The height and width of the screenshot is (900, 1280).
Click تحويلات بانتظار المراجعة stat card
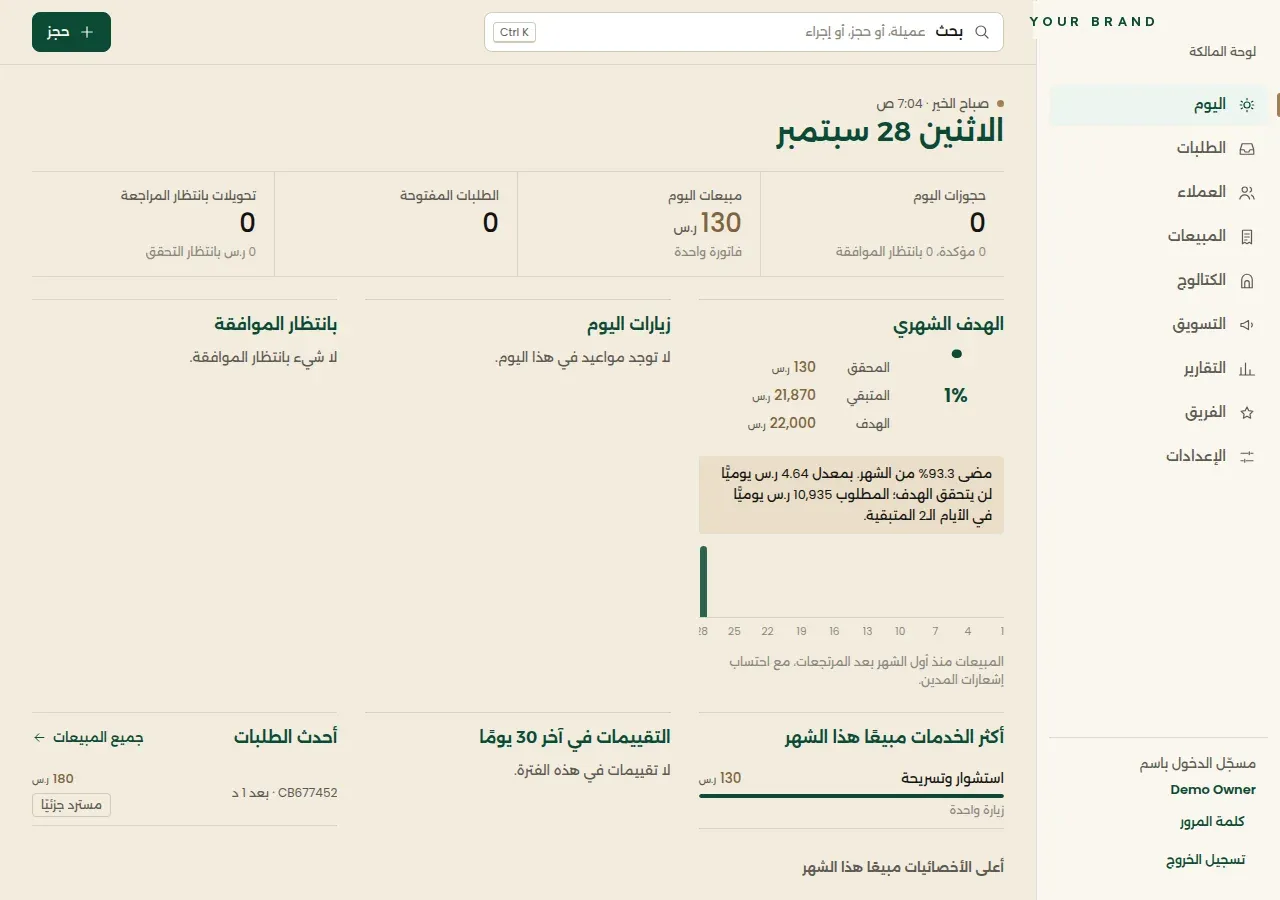(153, 224)
